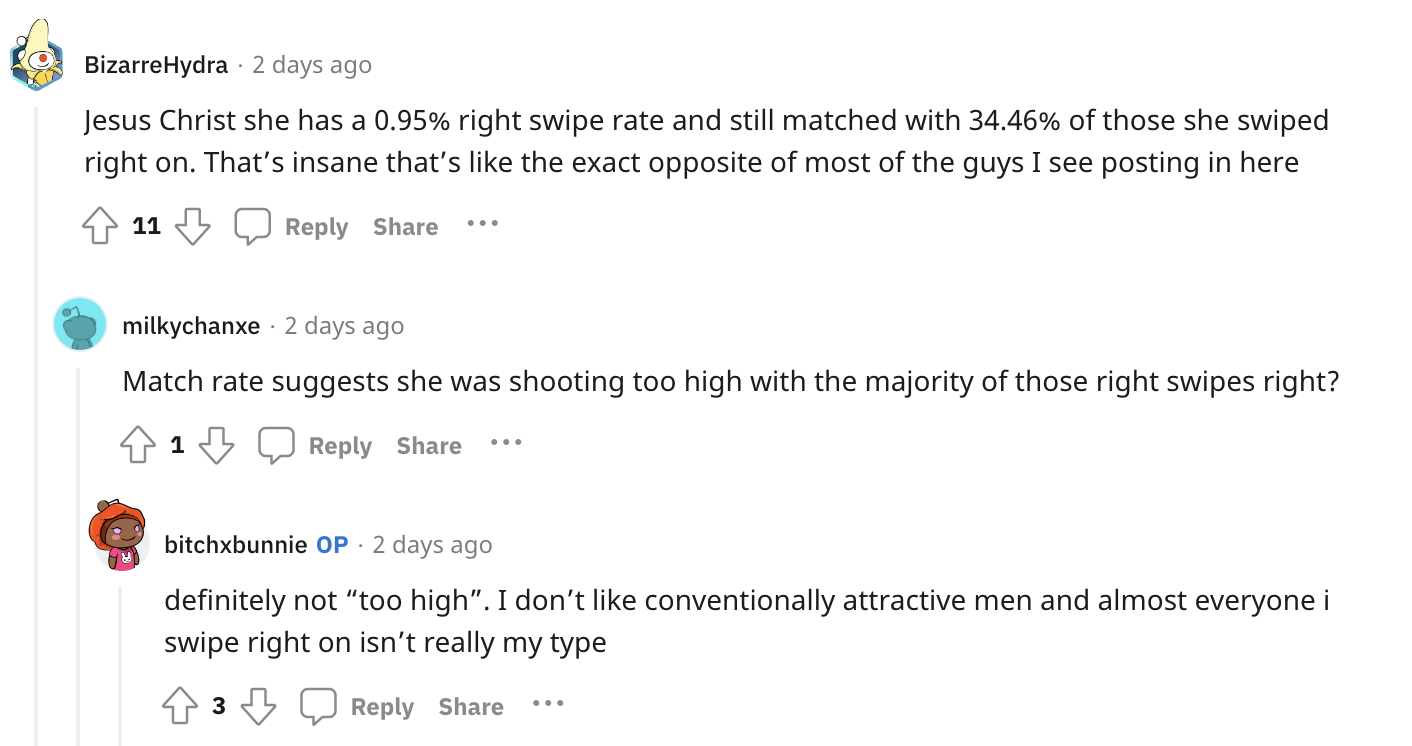Downvote BizarreHydra's comment

[x=193, y=227]
